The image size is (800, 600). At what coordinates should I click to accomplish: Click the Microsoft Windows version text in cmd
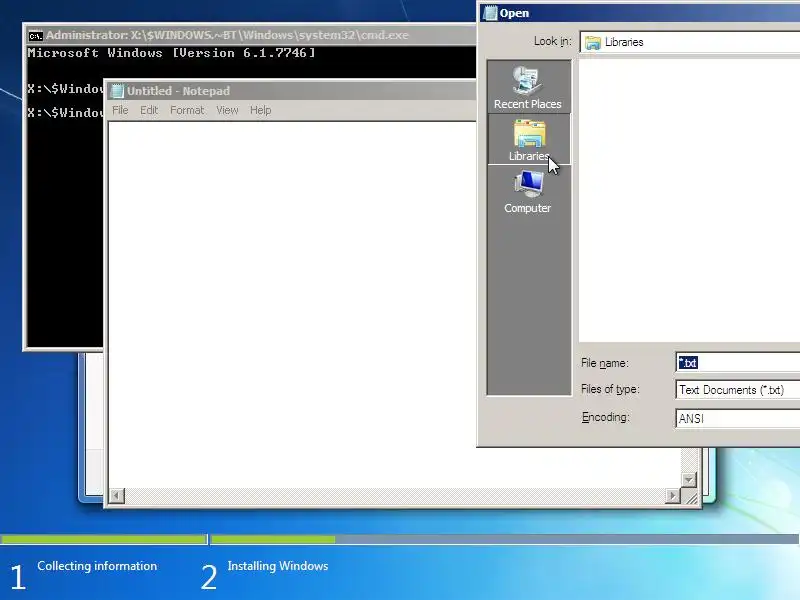tap(171, 53)
